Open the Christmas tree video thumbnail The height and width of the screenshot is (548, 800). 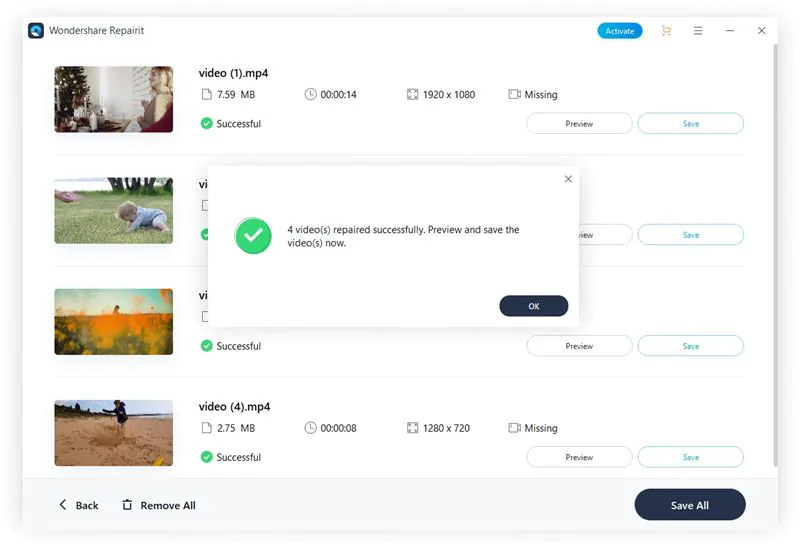(113, 99)
